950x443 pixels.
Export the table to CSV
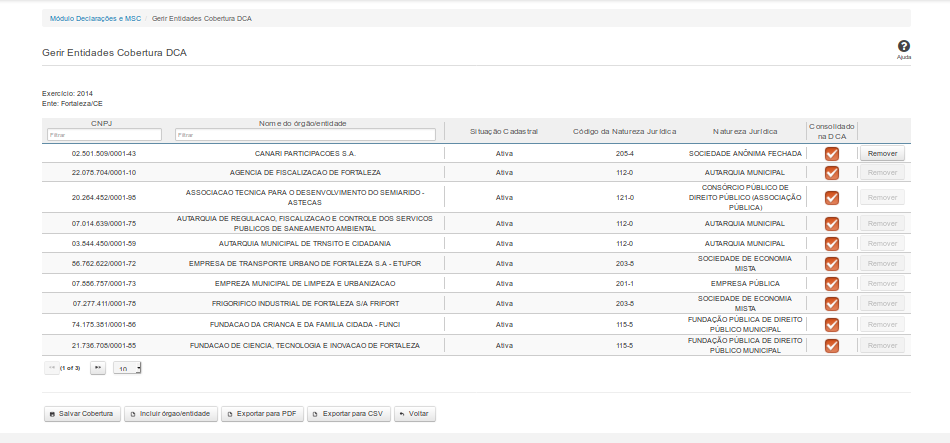pos(348,413)
